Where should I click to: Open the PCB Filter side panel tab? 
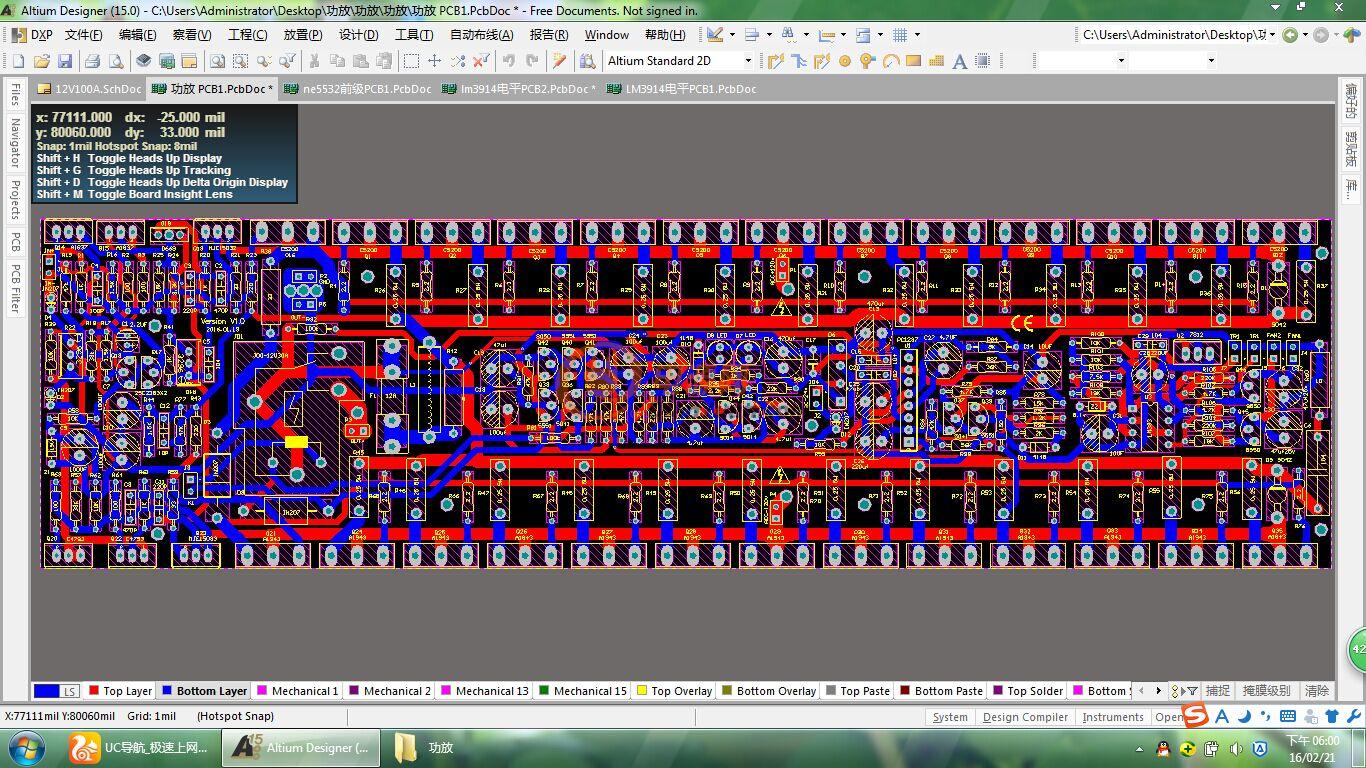click(15, 289)
